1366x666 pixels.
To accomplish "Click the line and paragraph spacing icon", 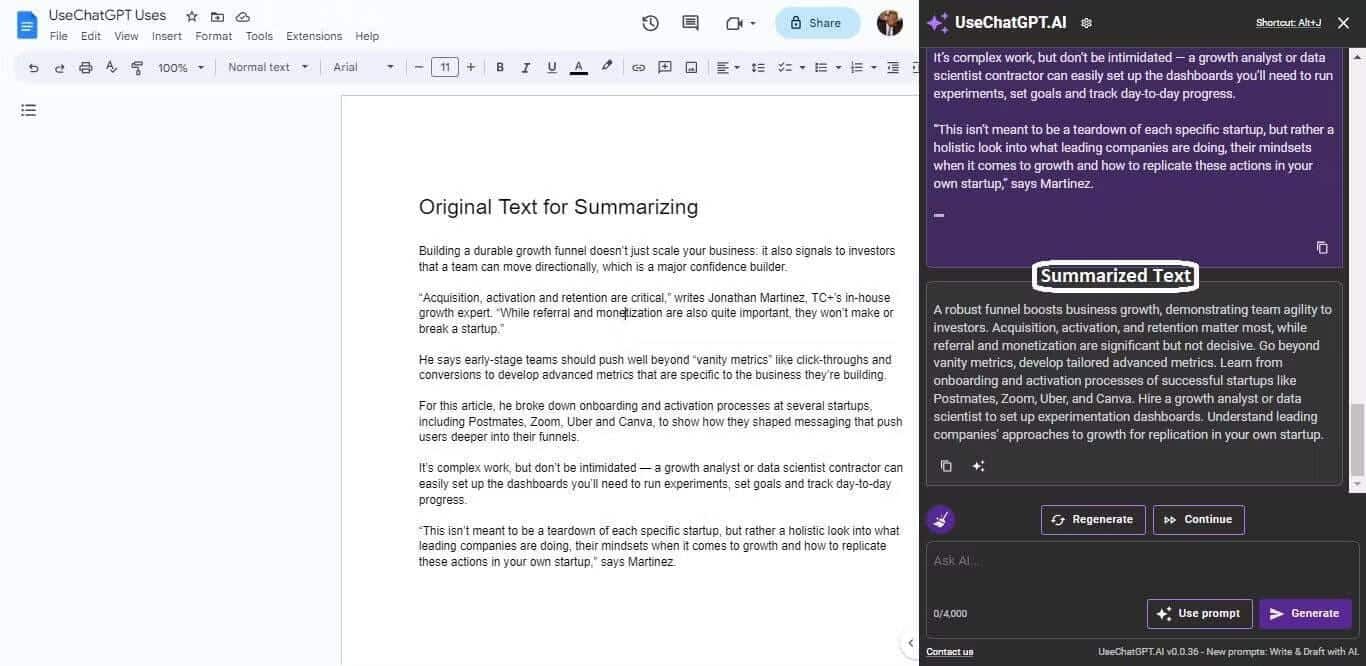I will [758, 67].
